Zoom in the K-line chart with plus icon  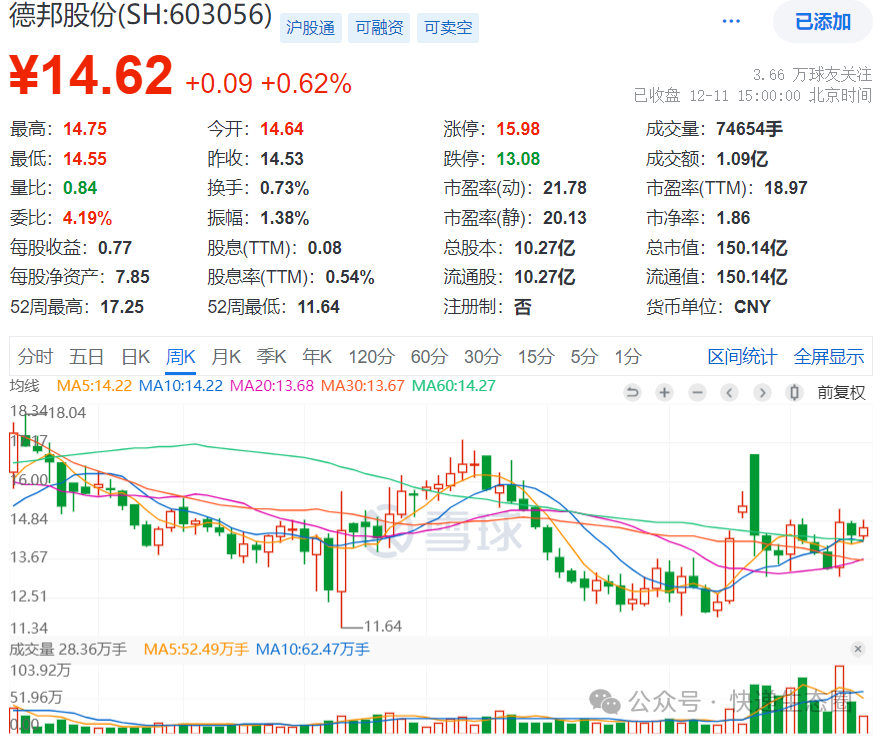coord(664,393)
